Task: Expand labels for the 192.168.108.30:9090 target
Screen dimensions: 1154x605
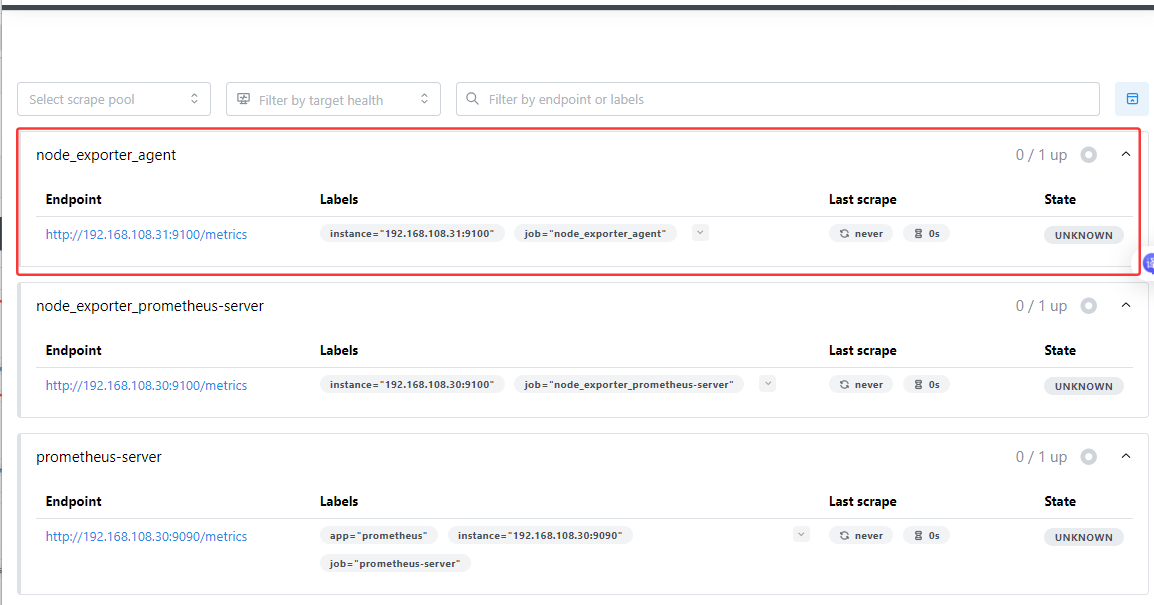Action: click(x=801, y=534)
